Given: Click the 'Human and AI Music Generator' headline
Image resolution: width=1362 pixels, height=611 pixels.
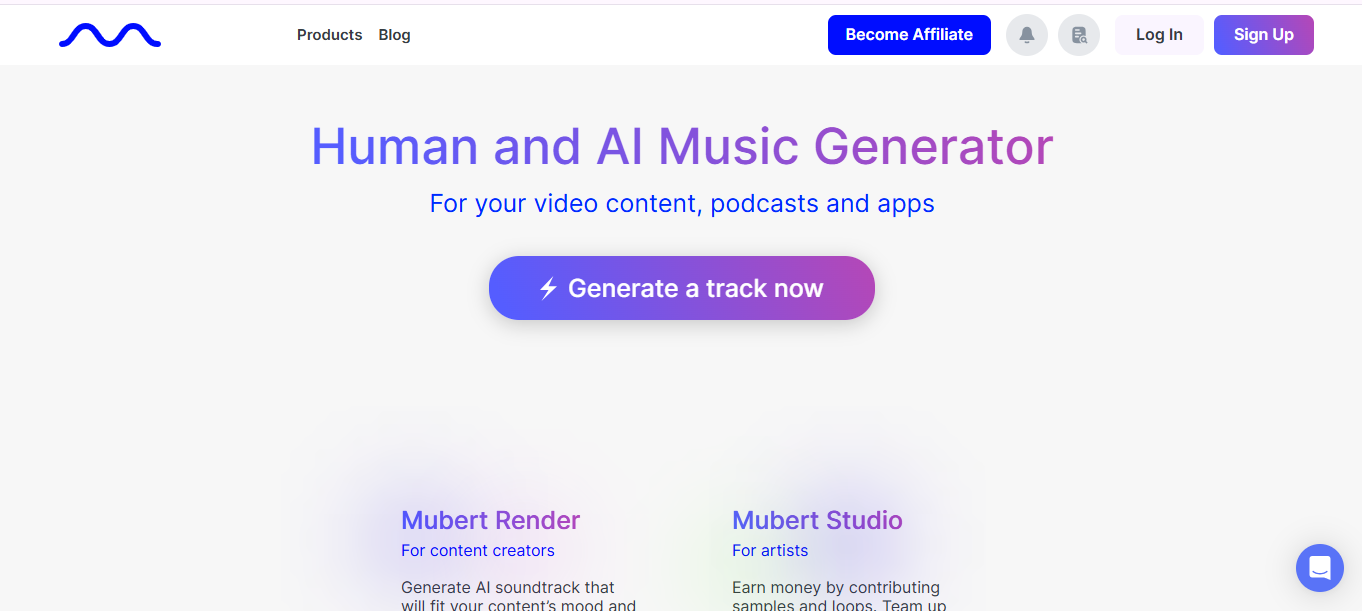Looking at the screenshot, I should (682, 146).
